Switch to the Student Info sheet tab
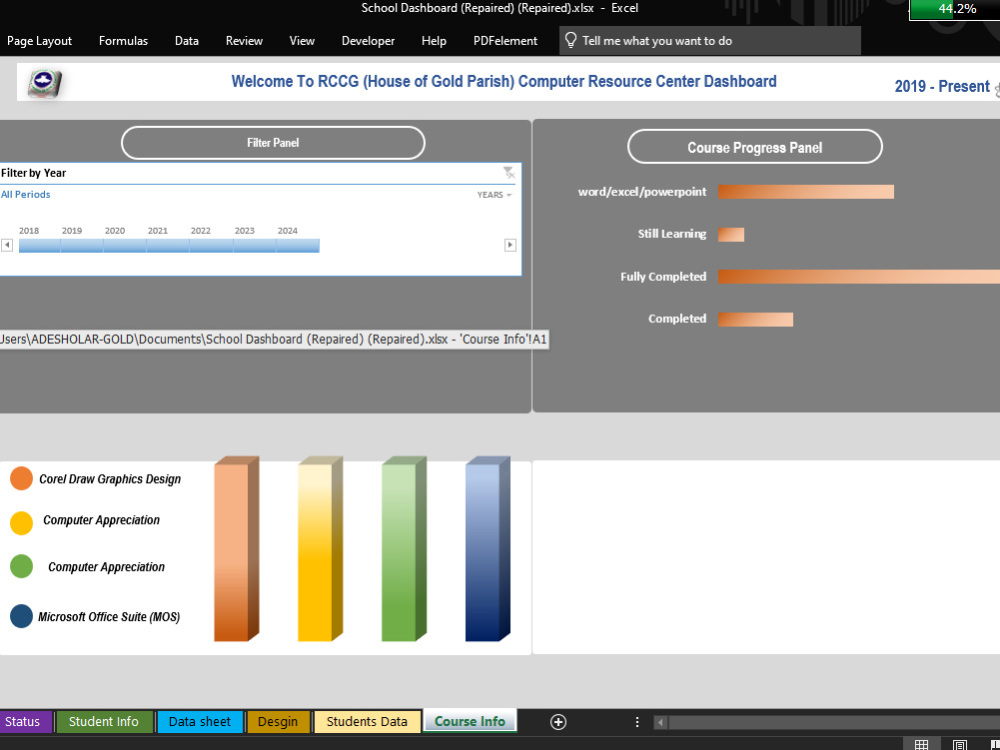 coord(104,722)
